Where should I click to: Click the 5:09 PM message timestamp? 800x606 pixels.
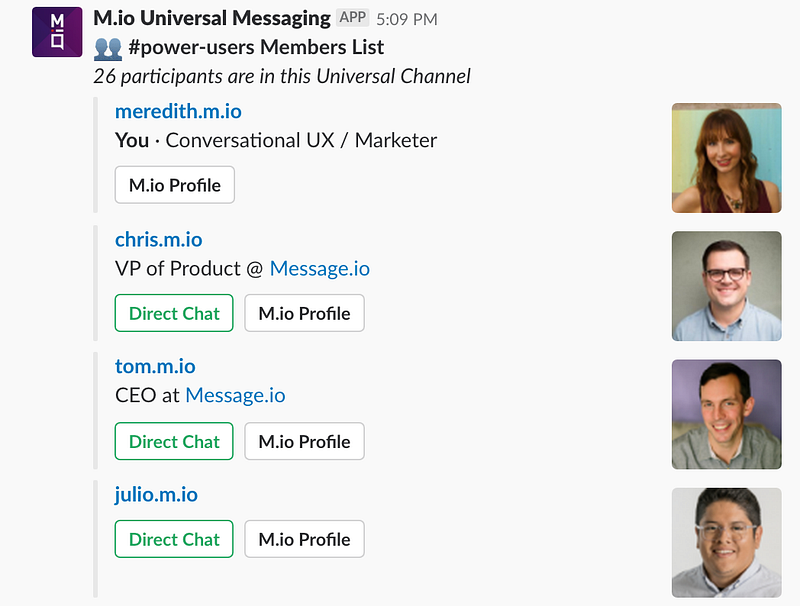click(x=407, y=19)
